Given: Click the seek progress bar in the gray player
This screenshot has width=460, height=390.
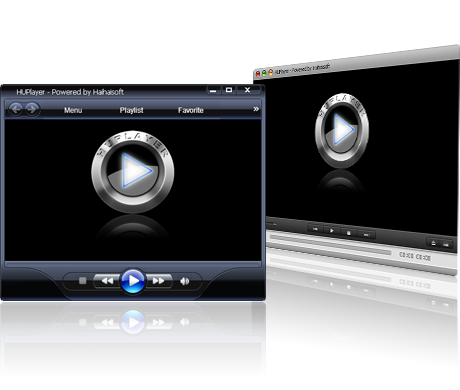Looking at the screenshot, I should (330, 245).
